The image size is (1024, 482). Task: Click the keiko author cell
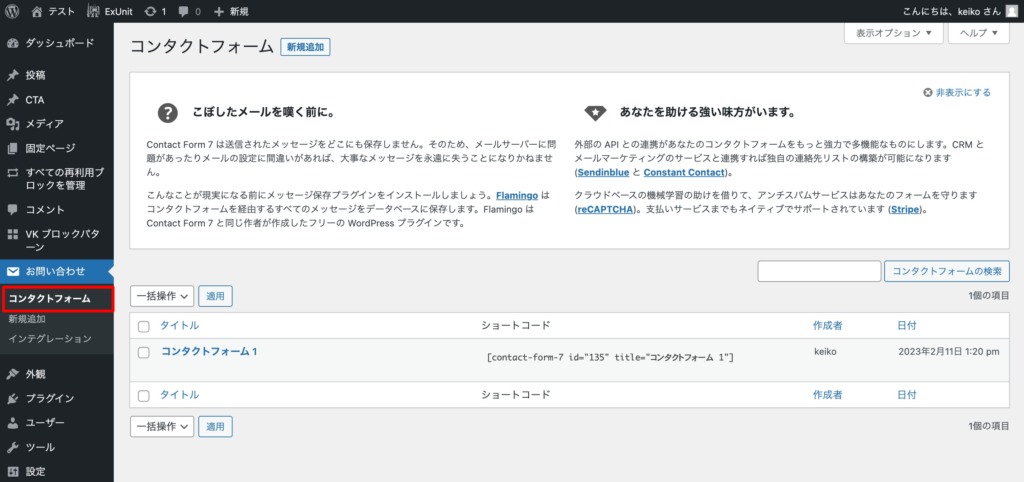pos(825,351)
